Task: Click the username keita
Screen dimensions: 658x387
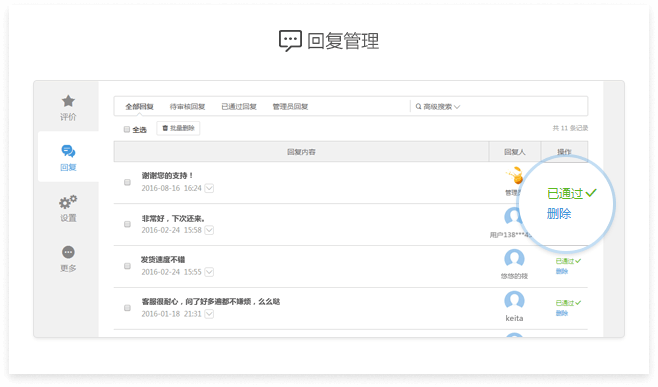Action: coord(514,318)
